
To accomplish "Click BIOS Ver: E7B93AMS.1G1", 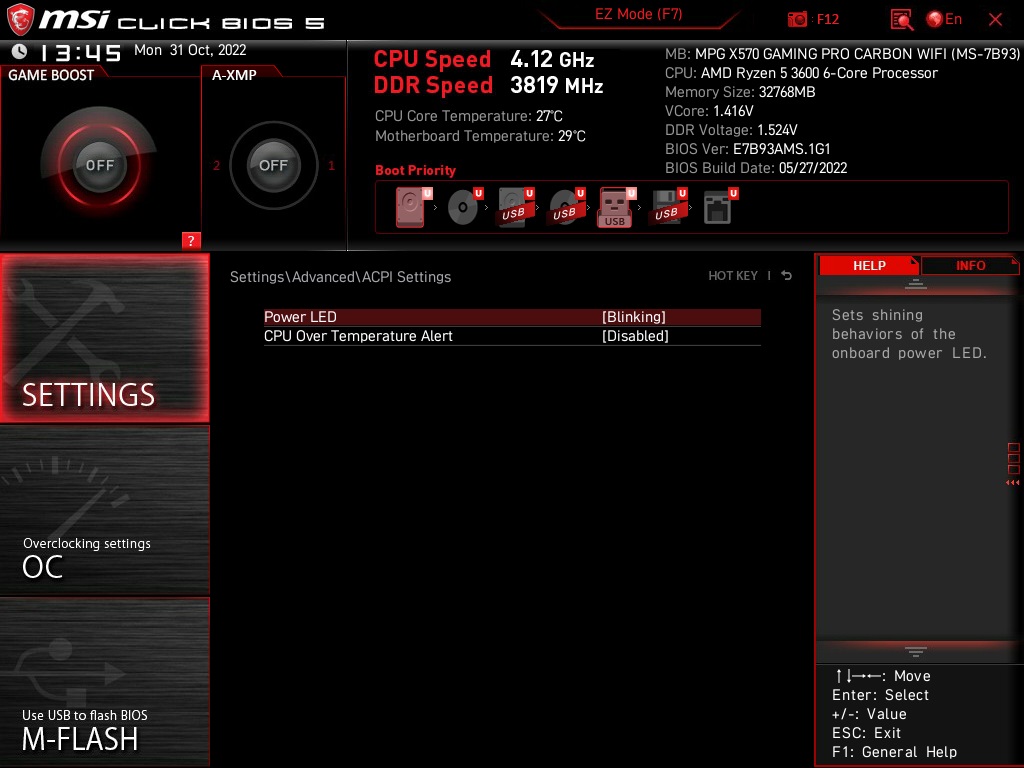I will pyautogui.click(x=747, y=149).
